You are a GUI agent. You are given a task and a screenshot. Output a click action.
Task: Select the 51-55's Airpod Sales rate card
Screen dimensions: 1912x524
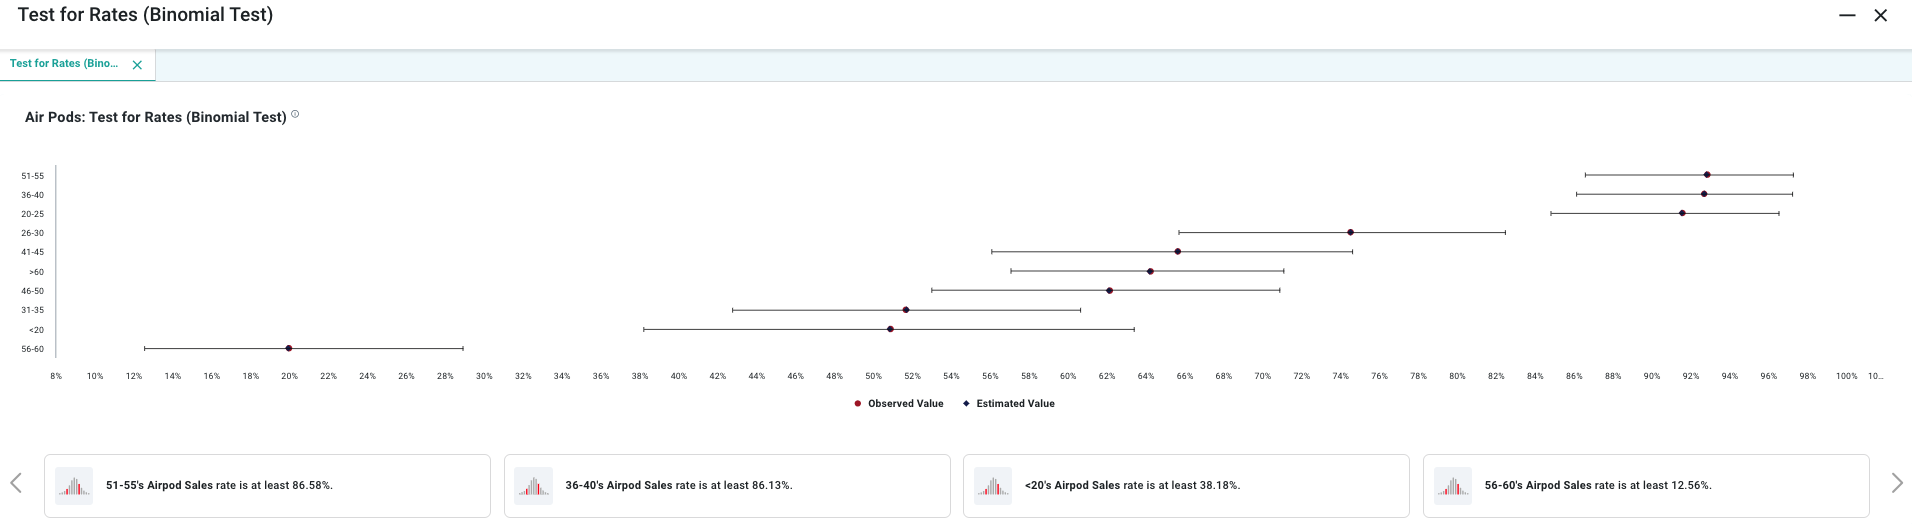267,486
